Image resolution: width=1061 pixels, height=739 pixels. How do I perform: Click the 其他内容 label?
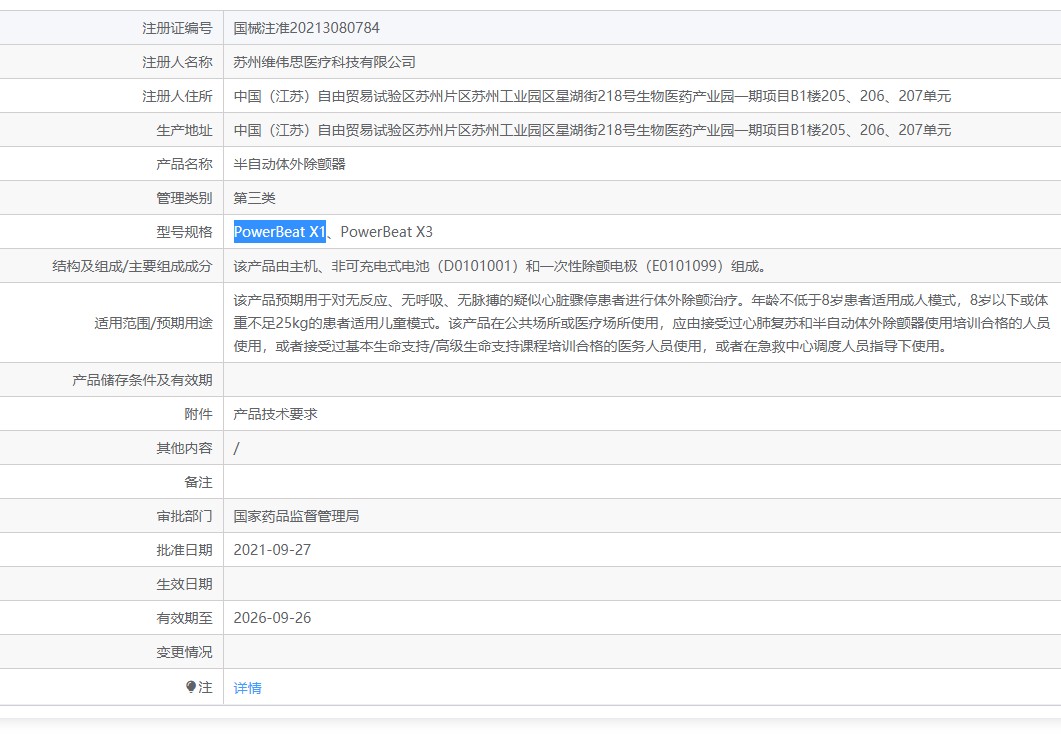(x=184, y=448)
